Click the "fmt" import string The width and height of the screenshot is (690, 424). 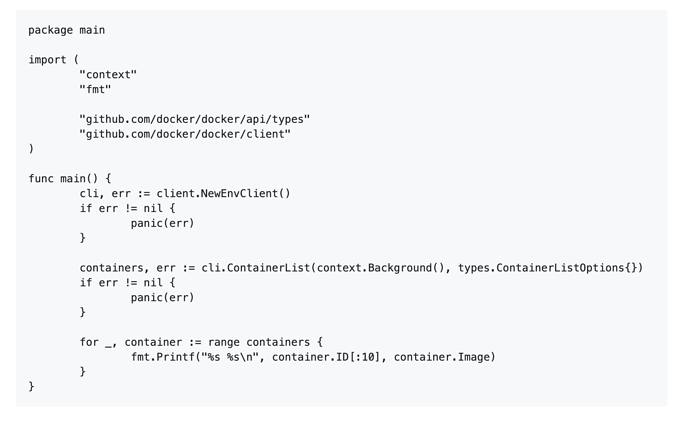click(95, 89)
